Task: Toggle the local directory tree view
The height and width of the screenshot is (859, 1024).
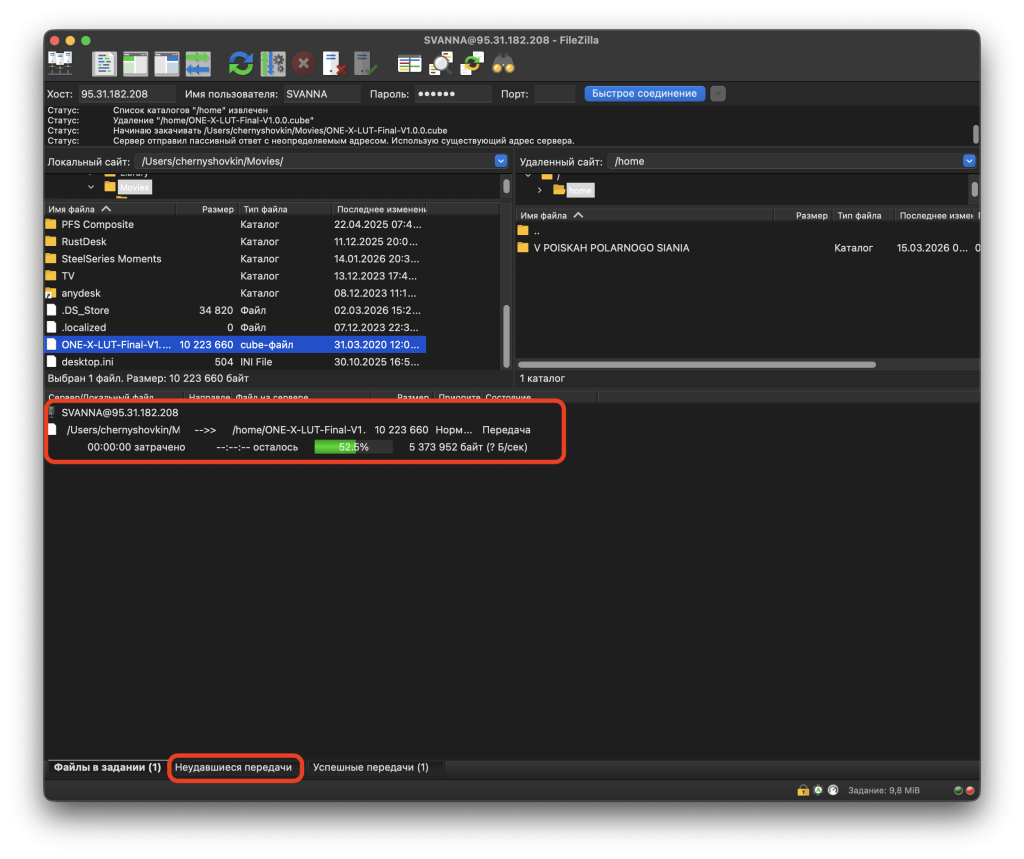Action: pyautogui.click(x=135, y=64)
